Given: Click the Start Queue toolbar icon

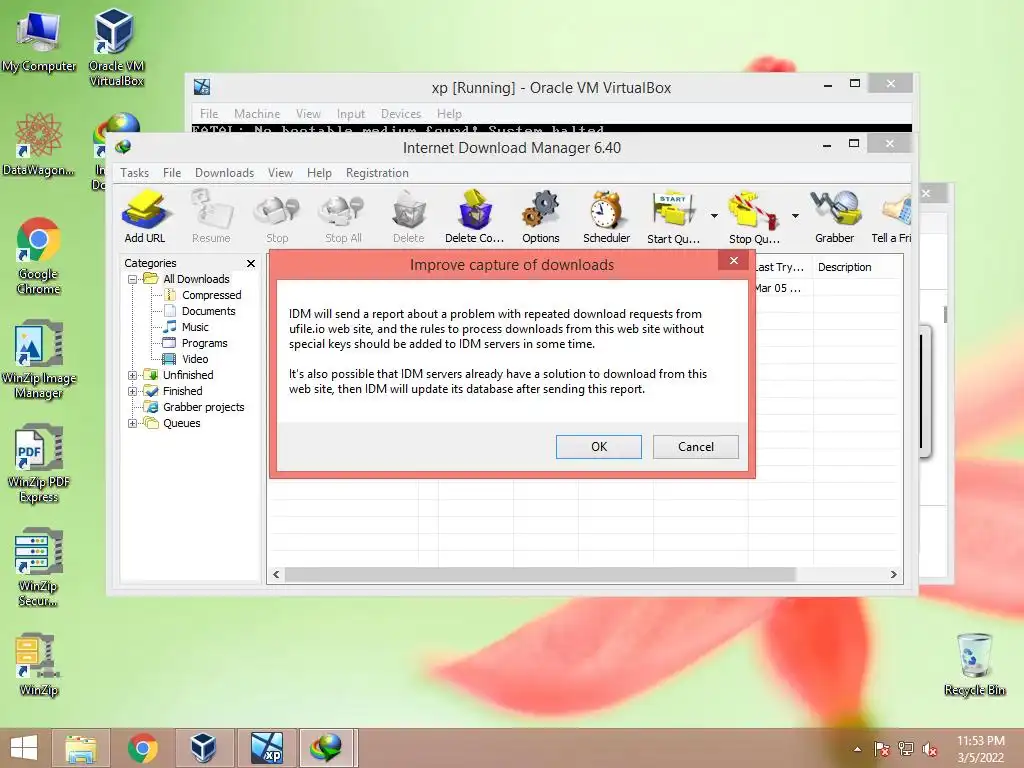Looking at the screenshot, I should coord(673,217).
